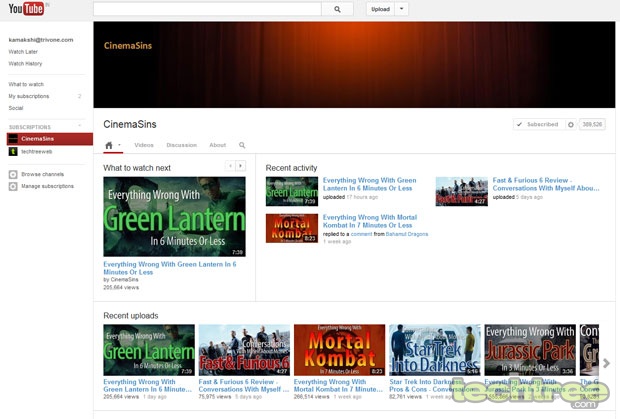Open Mortal Kombat thumbnail in Recent uploads

[x=339, y=350]
